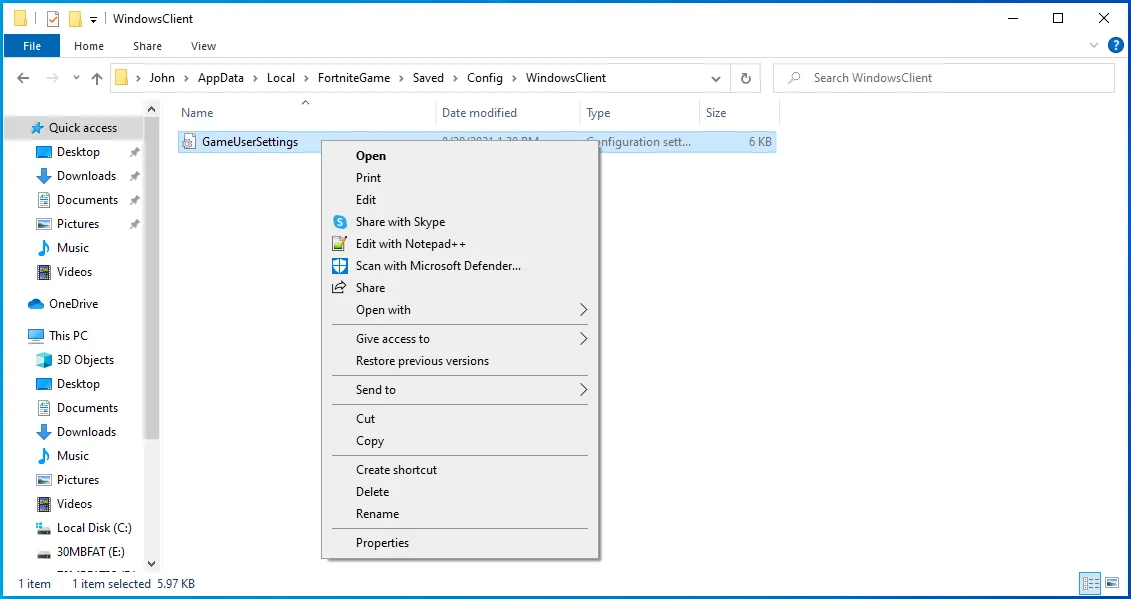Click the OneDrive cloud icon
This screenshot has width=1131, height=599.
click(36, 304)
